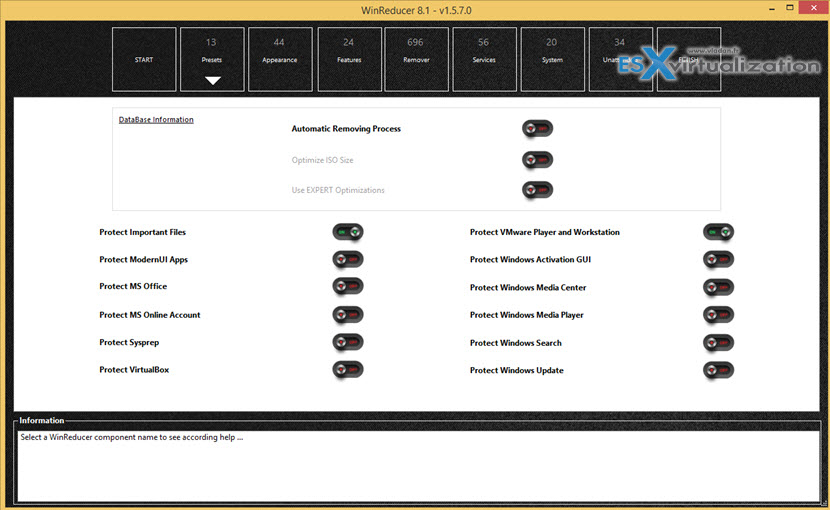Turn on Protect ModernUI Apps
Image resolution: width=830 pixels, height=510 pixels.
pyautogui.click(x=348, y=260)
